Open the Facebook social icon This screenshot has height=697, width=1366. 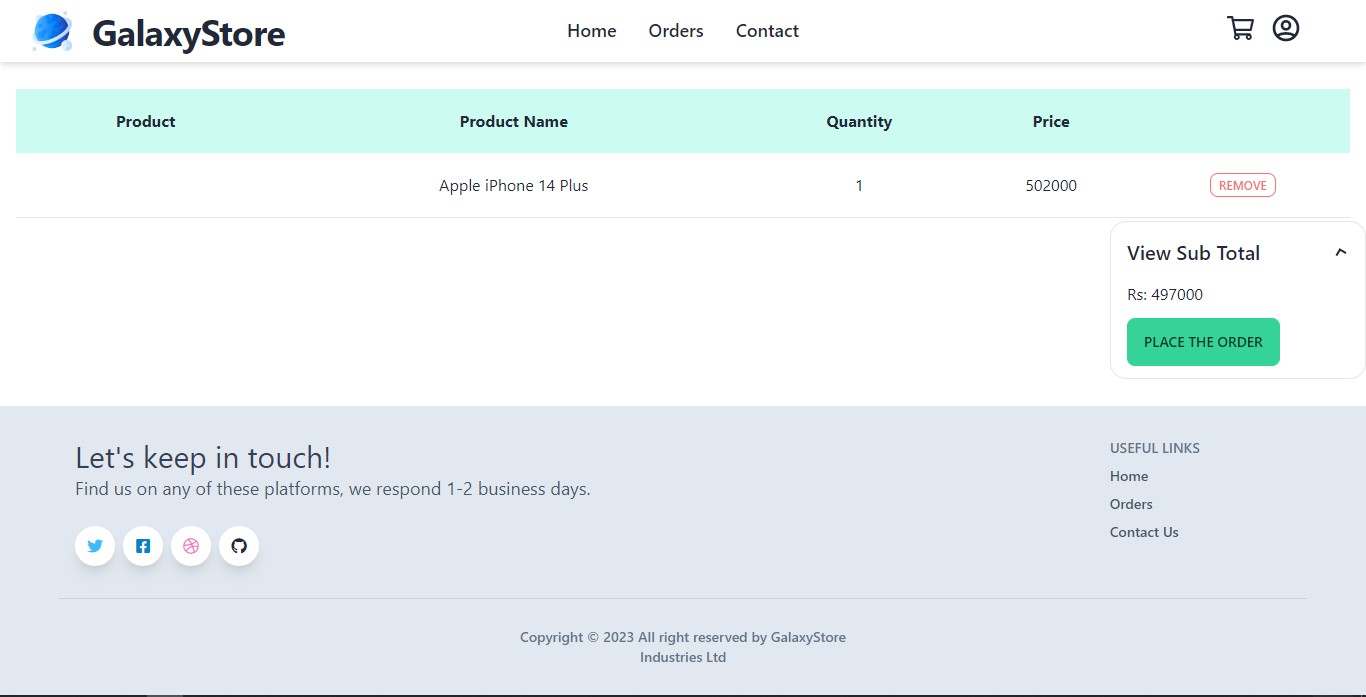143,546
